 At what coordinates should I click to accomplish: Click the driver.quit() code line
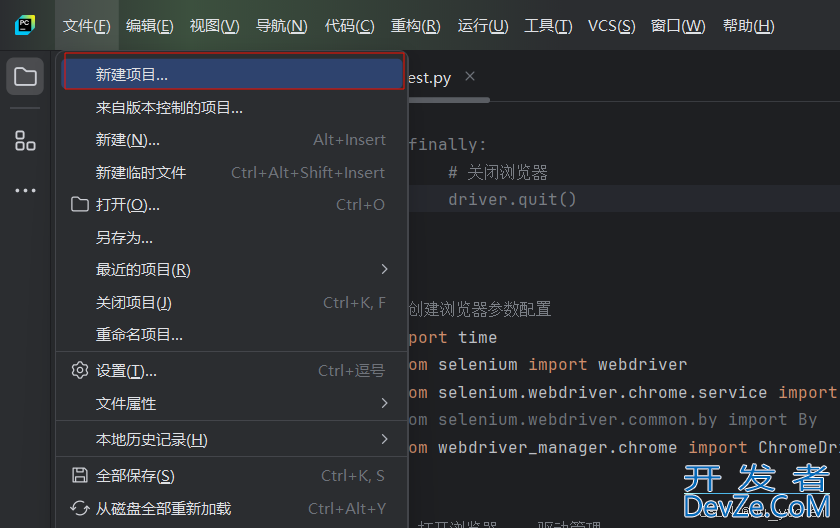(512, 199)
